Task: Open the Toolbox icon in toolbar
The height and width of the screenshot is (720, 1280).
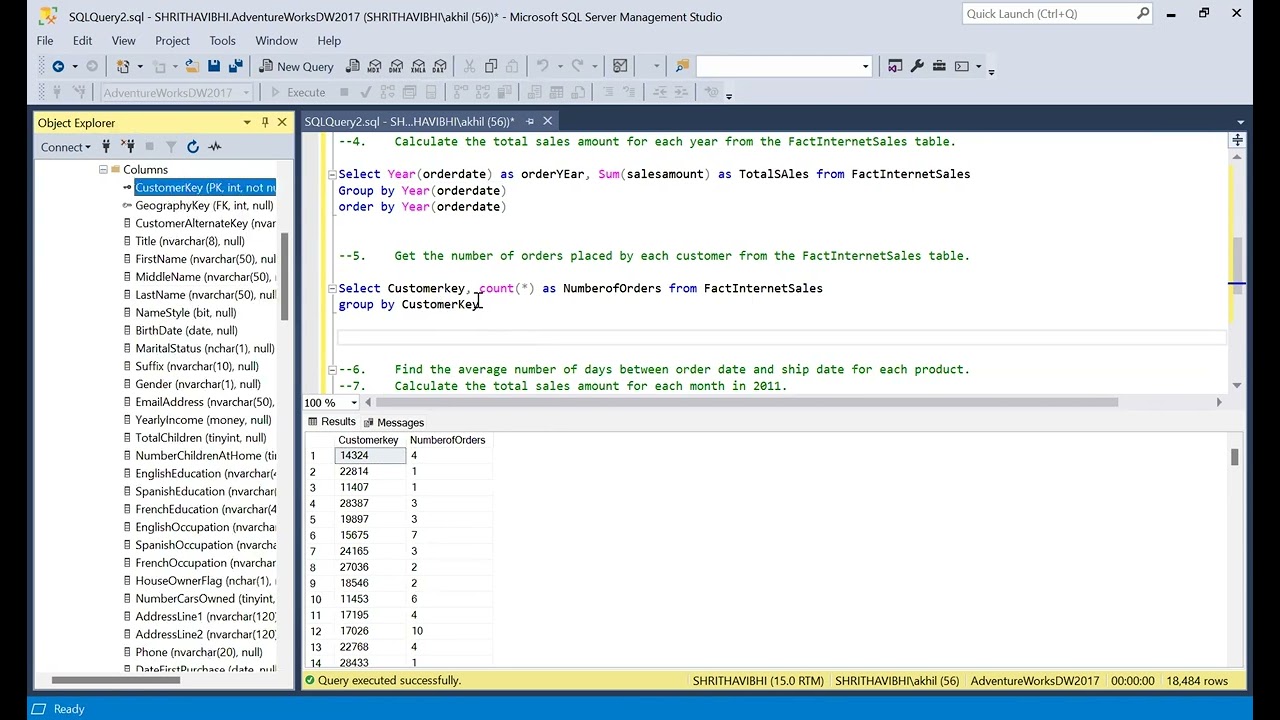Action: click(939, 66)
